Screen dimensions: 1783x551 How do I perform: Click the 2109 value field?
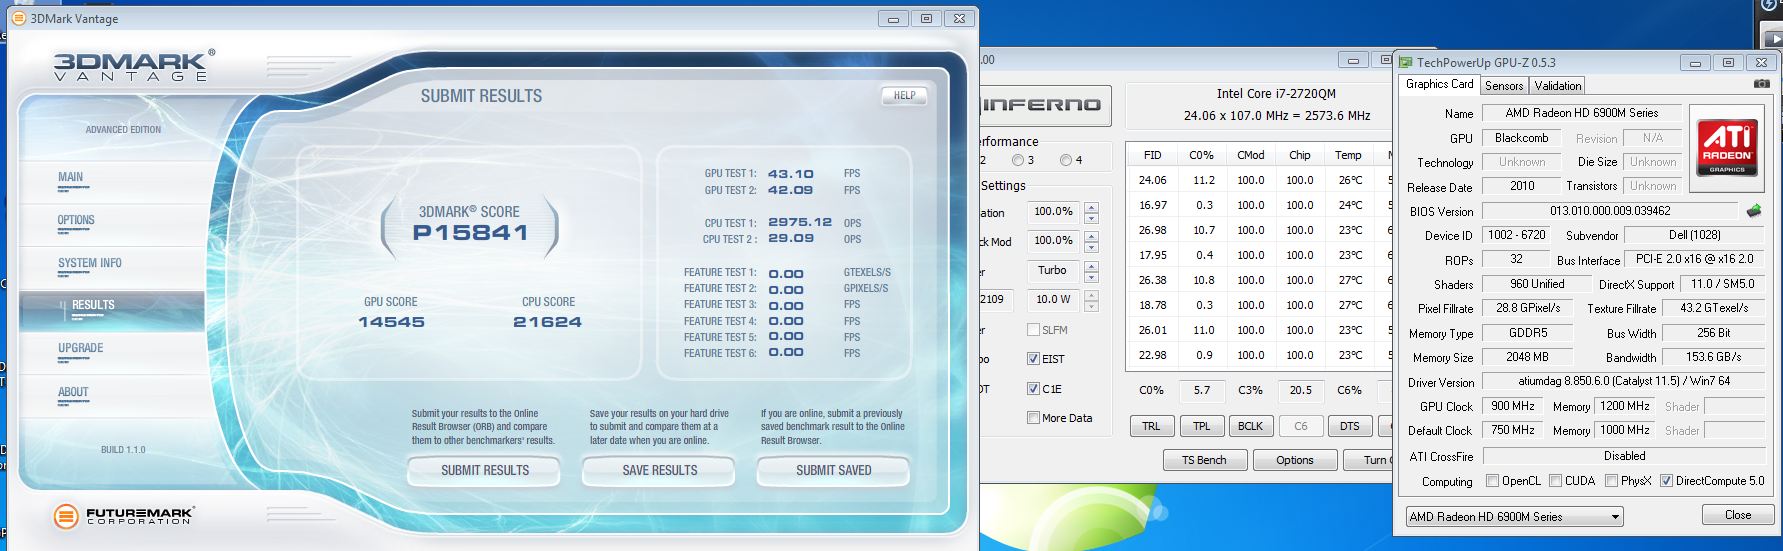(x=997, y=299)
